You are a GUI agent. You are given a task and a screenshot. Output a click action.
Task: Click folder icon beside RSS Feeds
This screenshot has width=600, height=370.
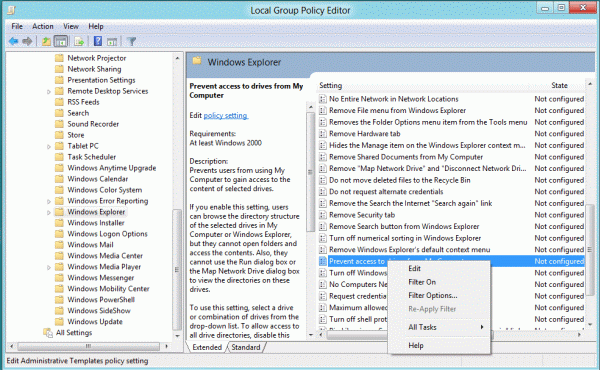[x=59, y=102]
